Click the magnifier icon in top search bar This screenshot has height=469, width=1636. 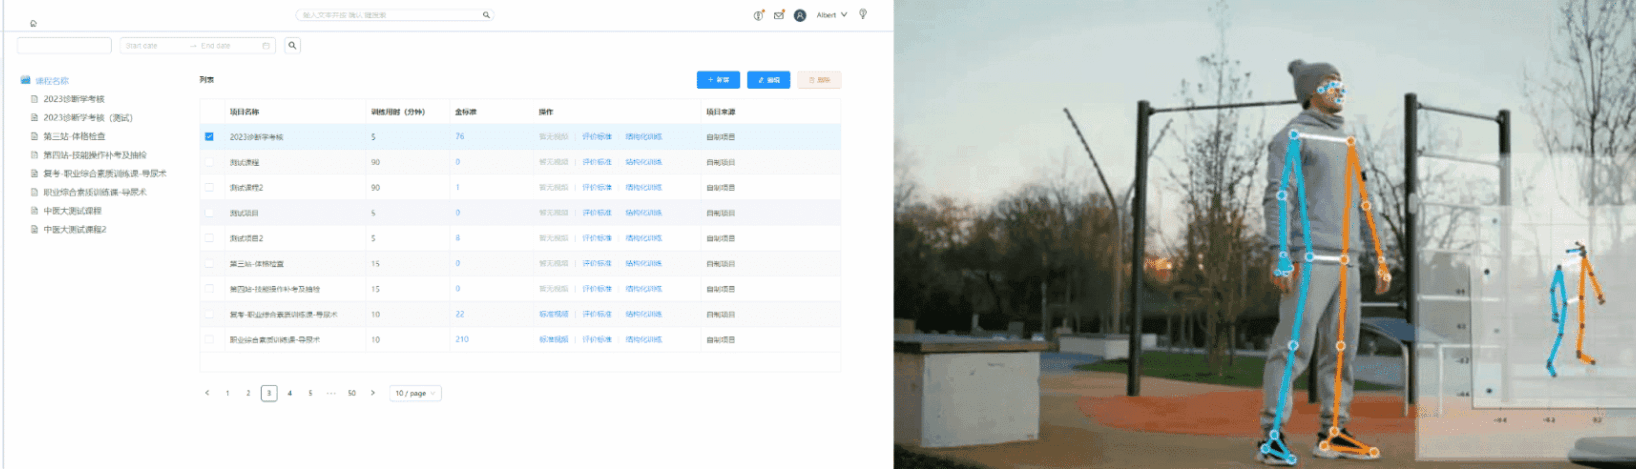tap(486, 15)
